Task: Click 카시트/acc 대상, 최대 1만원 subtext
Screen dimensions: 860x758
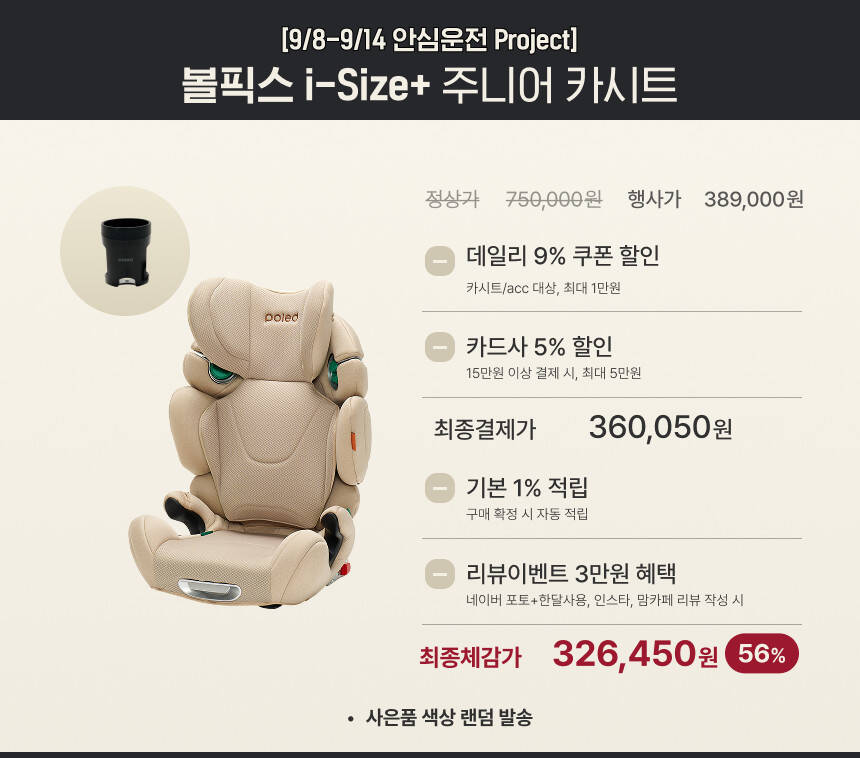Action: coord(543,288)
